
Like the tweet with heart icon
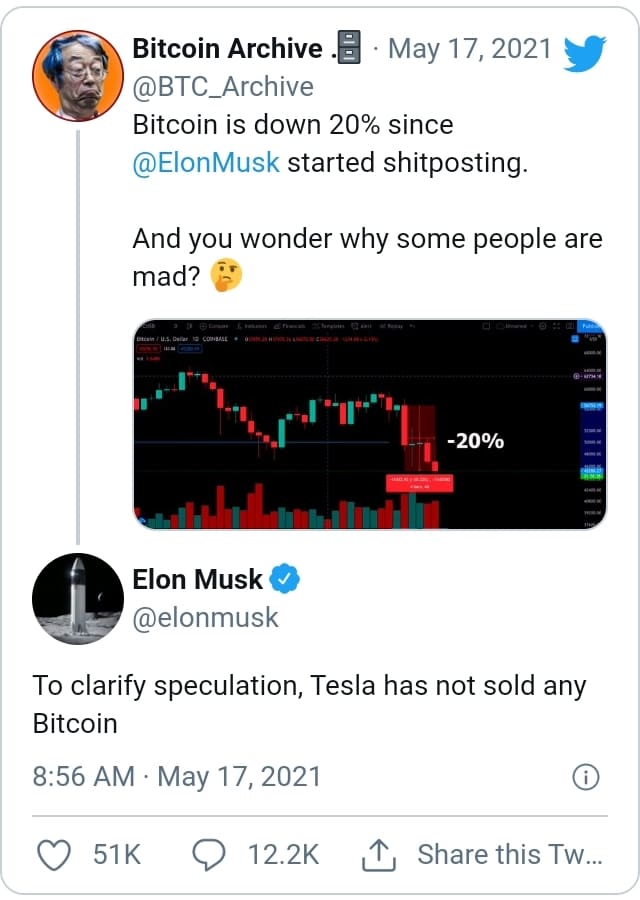(x=54, y=855)
